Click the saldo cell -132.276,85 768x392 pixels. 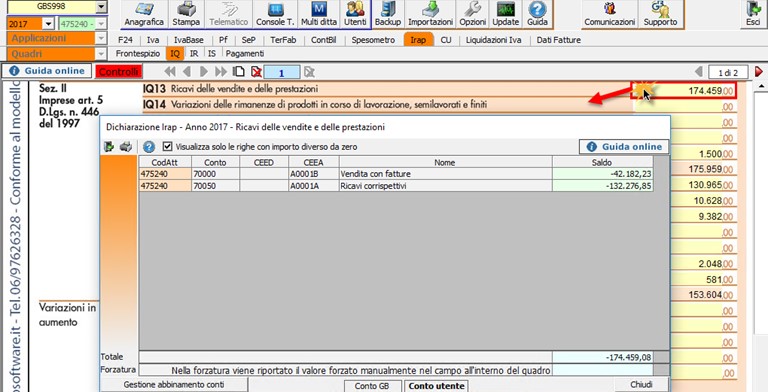click(602, 186)
